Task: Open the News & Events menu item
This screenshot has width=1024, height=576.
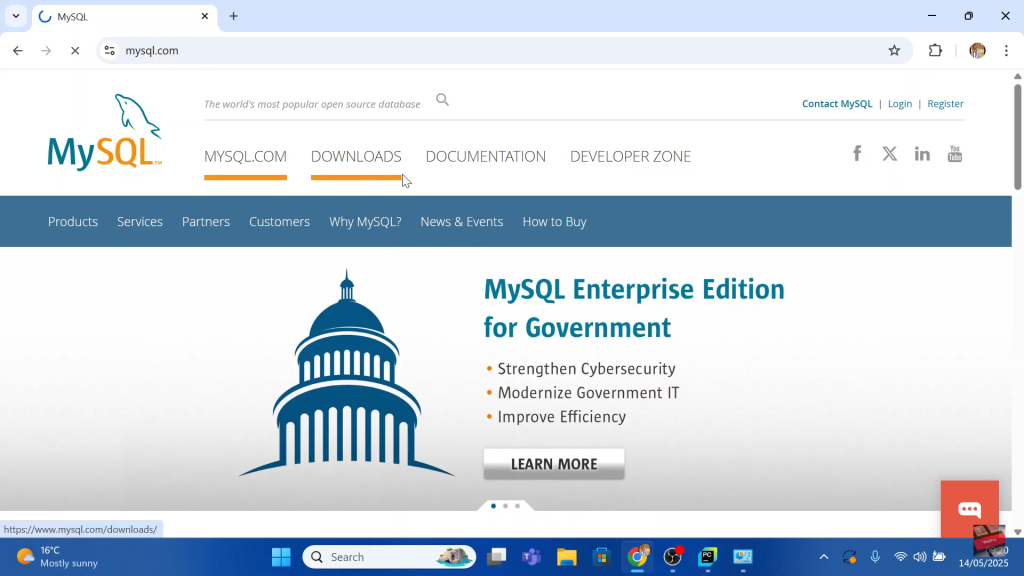Action: tap(462, 222)
